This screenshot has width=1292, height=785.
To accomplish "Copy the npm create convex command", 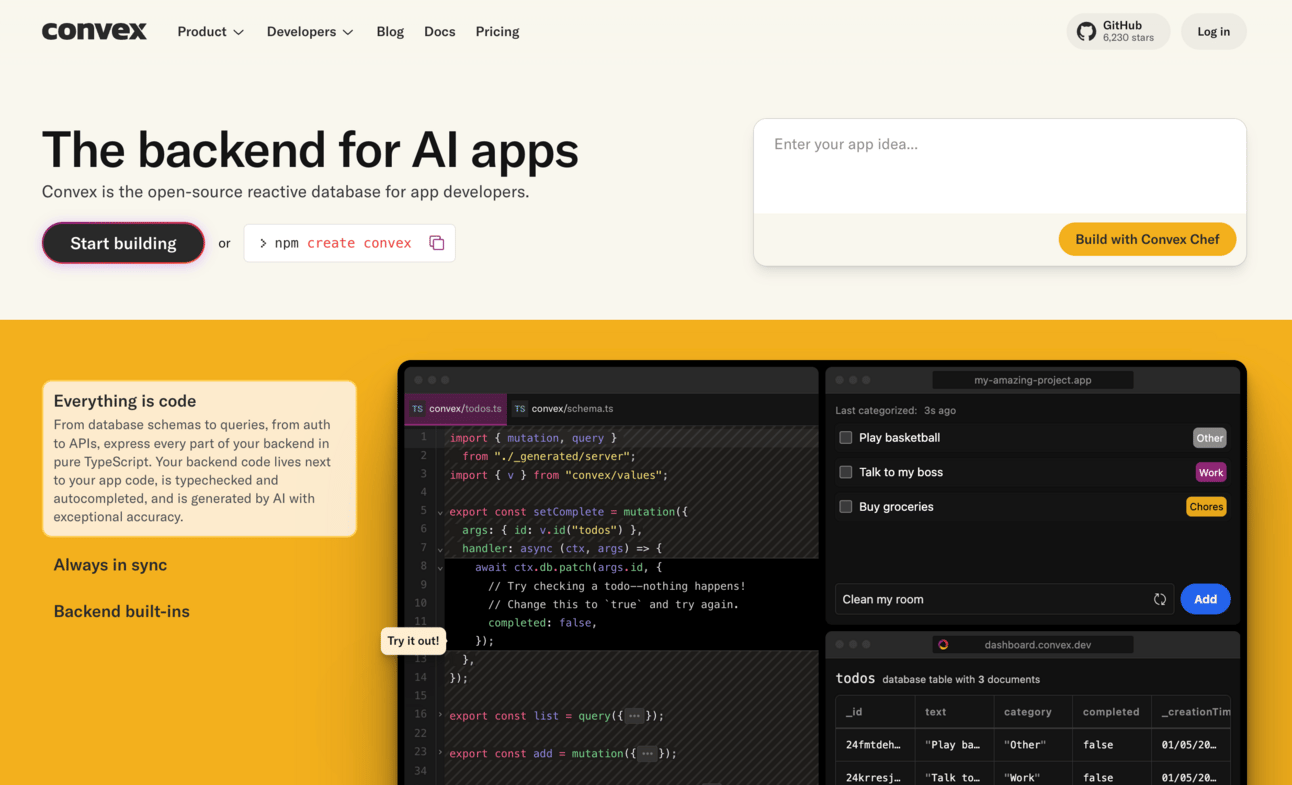I will pyautogui.click(x=437, y=243).
